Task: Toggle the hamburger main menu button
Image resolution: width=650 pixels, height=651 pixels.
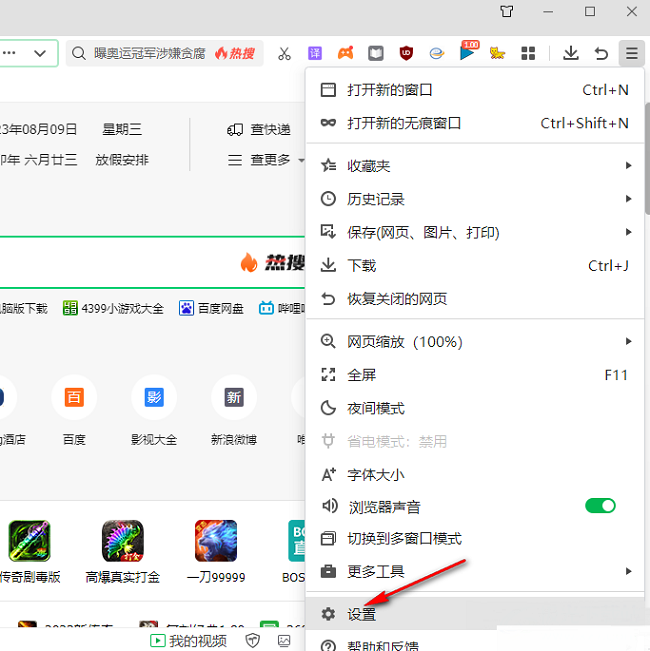Action: [631, 53]
